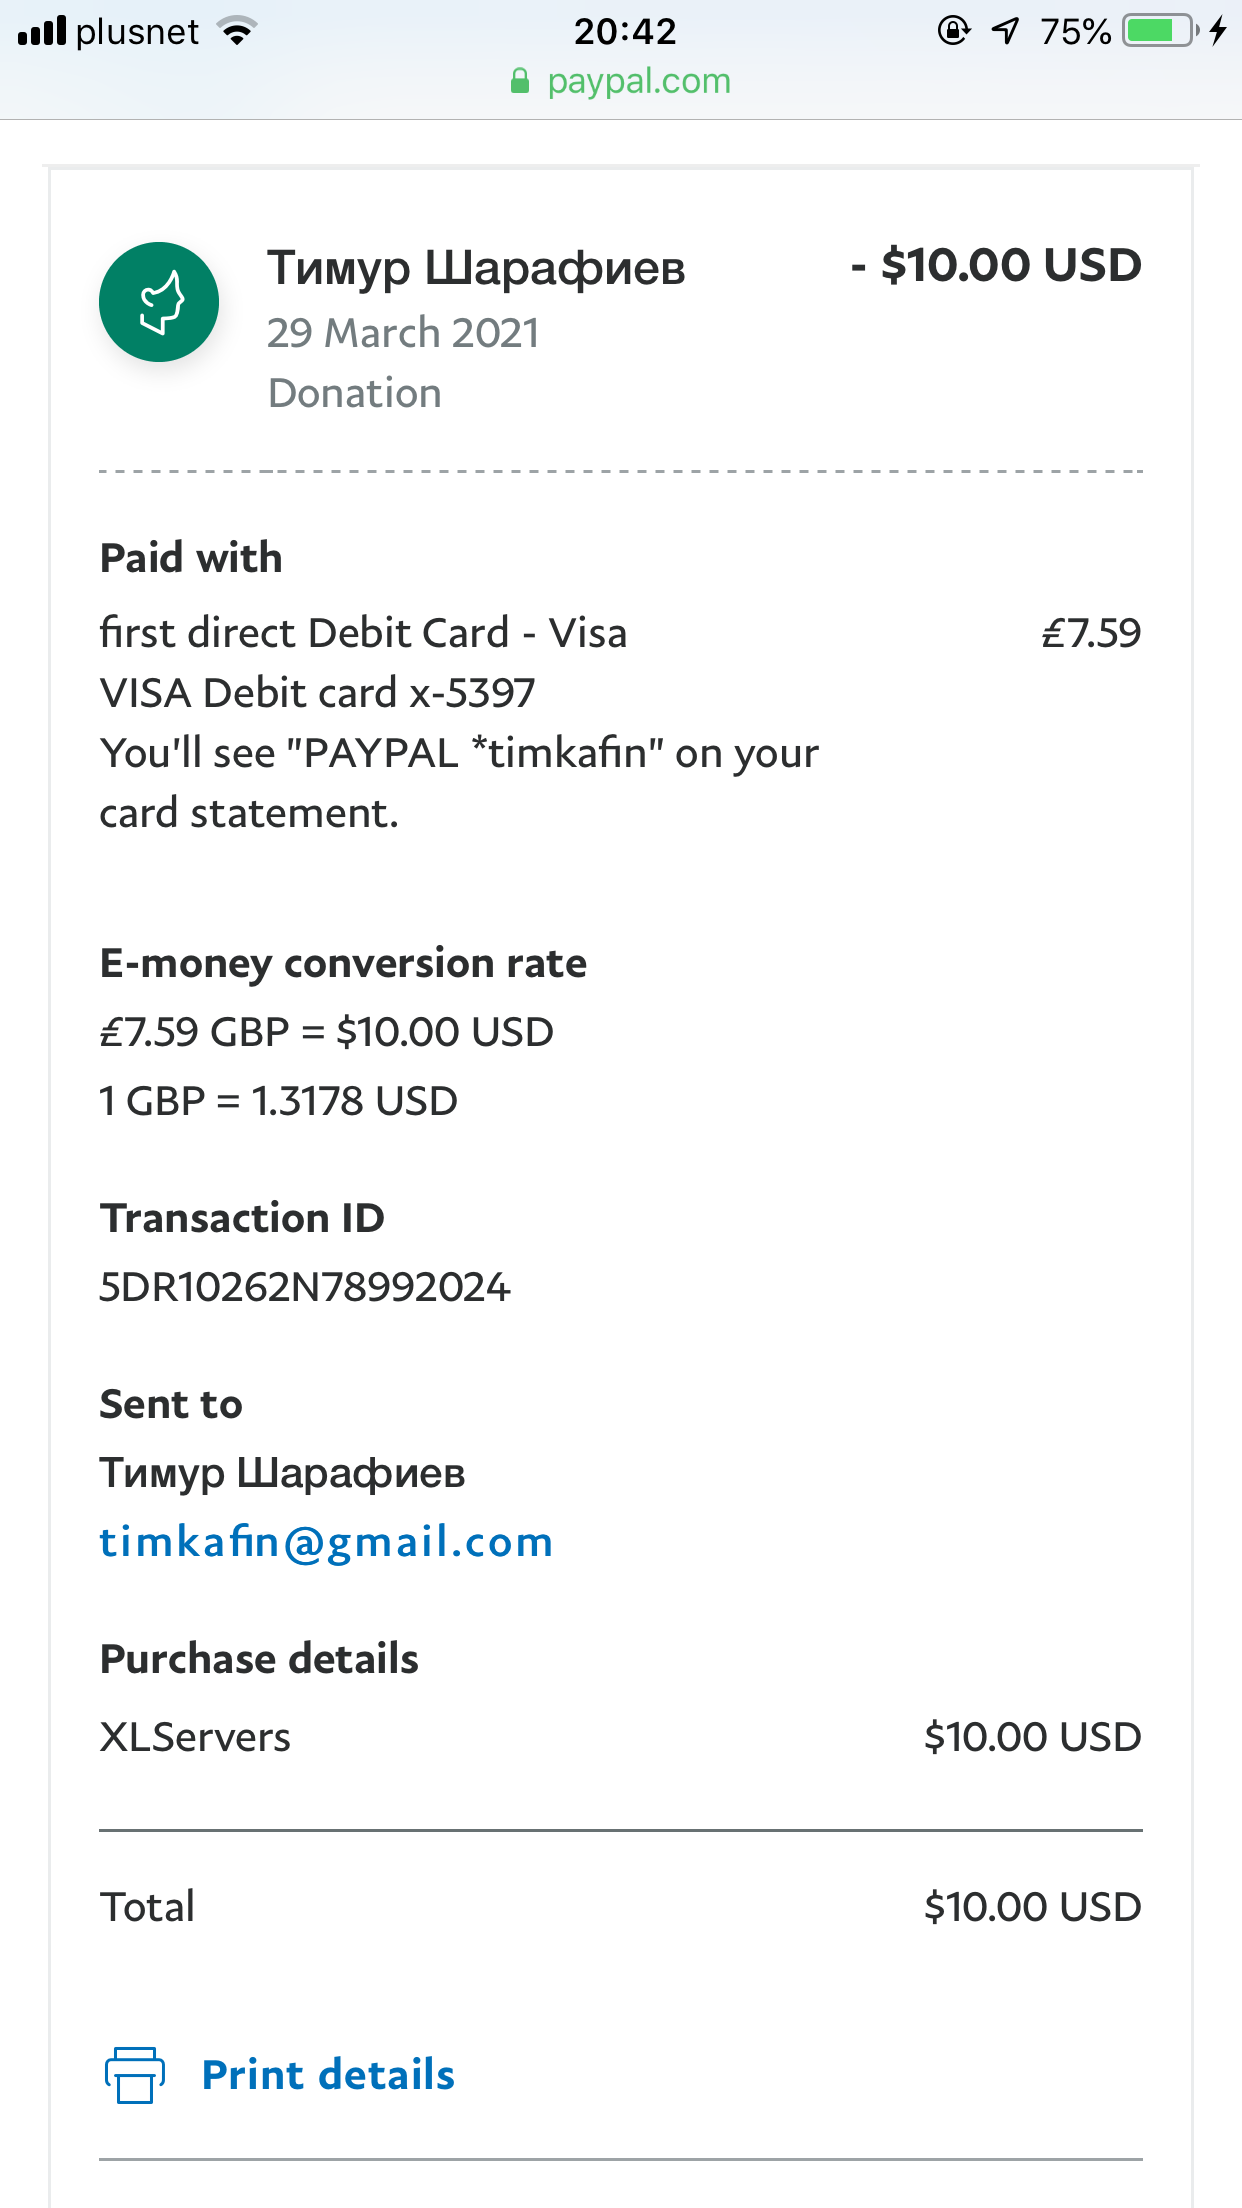Image resolution: width=1242 pixels, height=2208 pixels.
Task: Tap the Тимур Шарафиев name in header
Action: pos(476,268)
